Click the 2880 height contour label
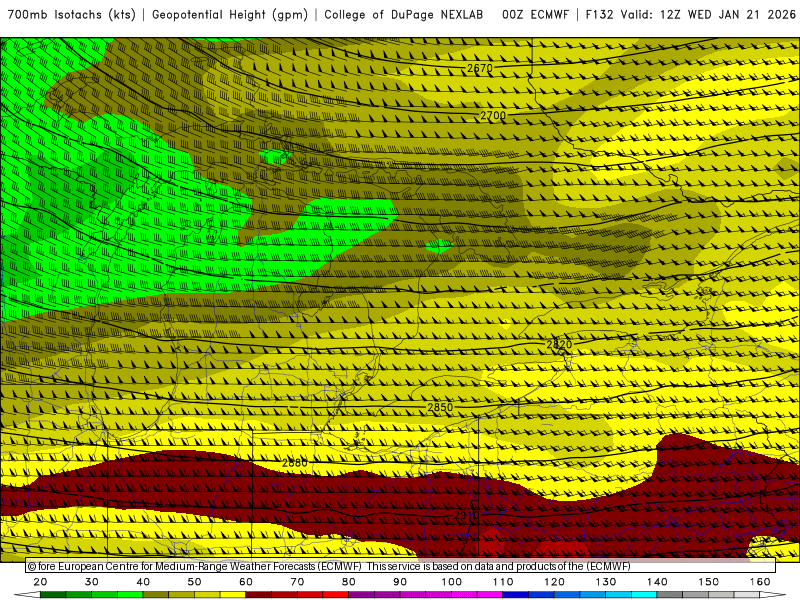The image size is (800, 600). [x=295, y=463]
